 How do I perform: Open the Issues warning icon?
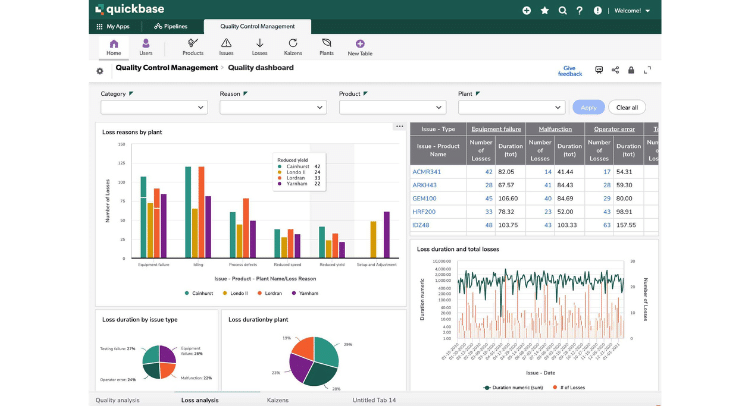click(226, 43)
